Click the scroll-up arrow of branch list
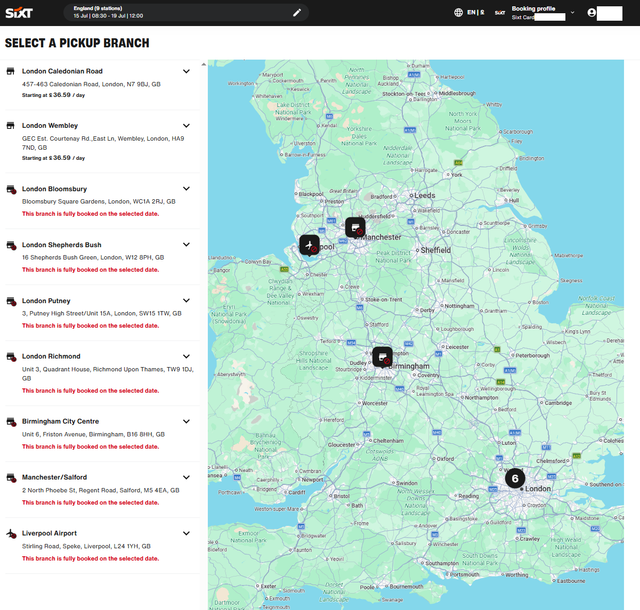 pyautogui.click(x=204, y=64)
